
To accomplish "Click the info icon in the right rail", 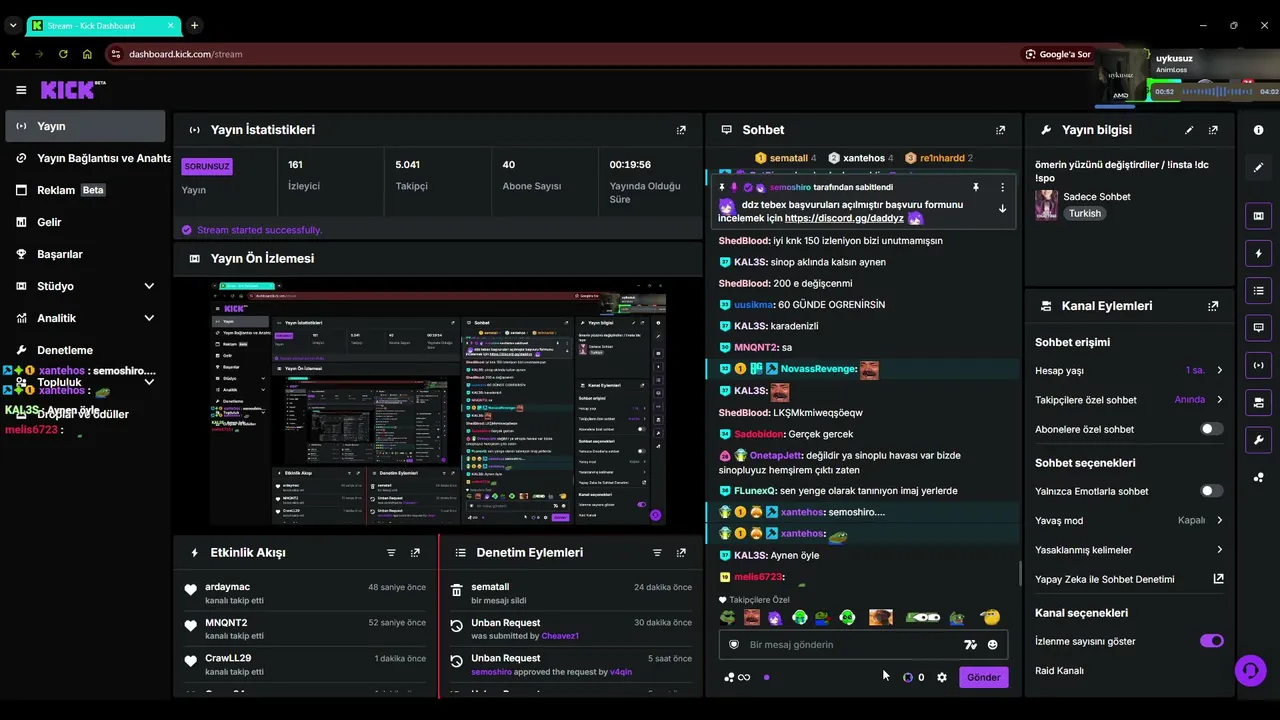I will (x=1258, y=130).
